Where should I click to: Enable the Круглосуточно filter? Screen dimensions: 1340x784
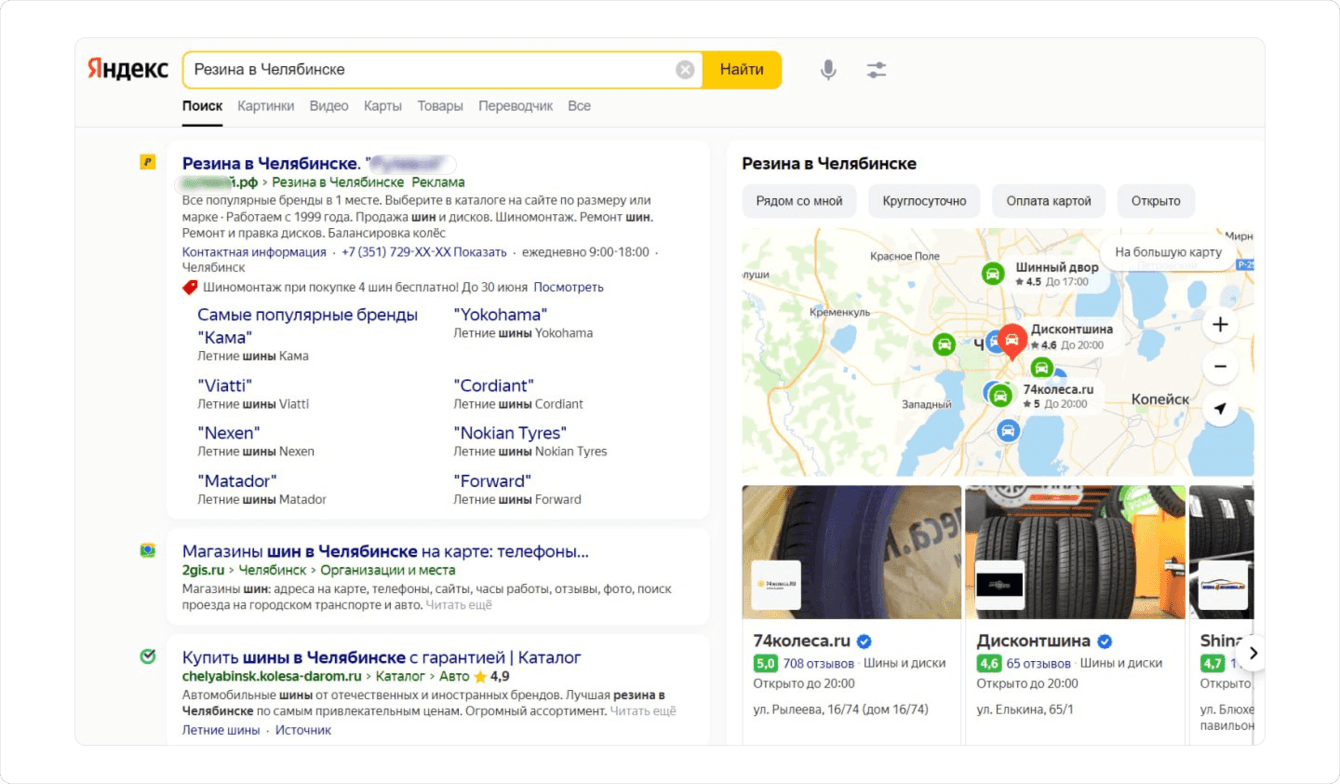point(924,201)
